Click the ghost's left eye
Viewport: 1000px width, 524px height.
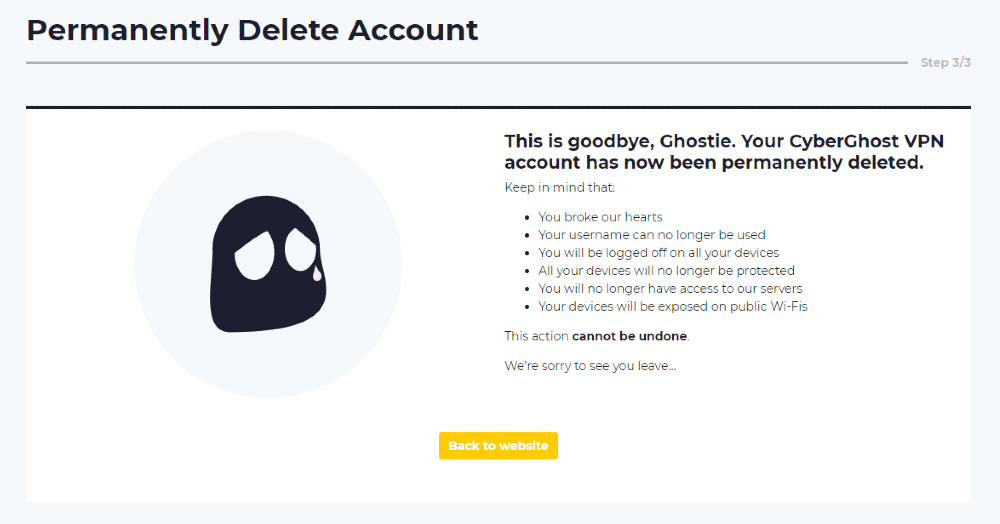tap(254, 256)
